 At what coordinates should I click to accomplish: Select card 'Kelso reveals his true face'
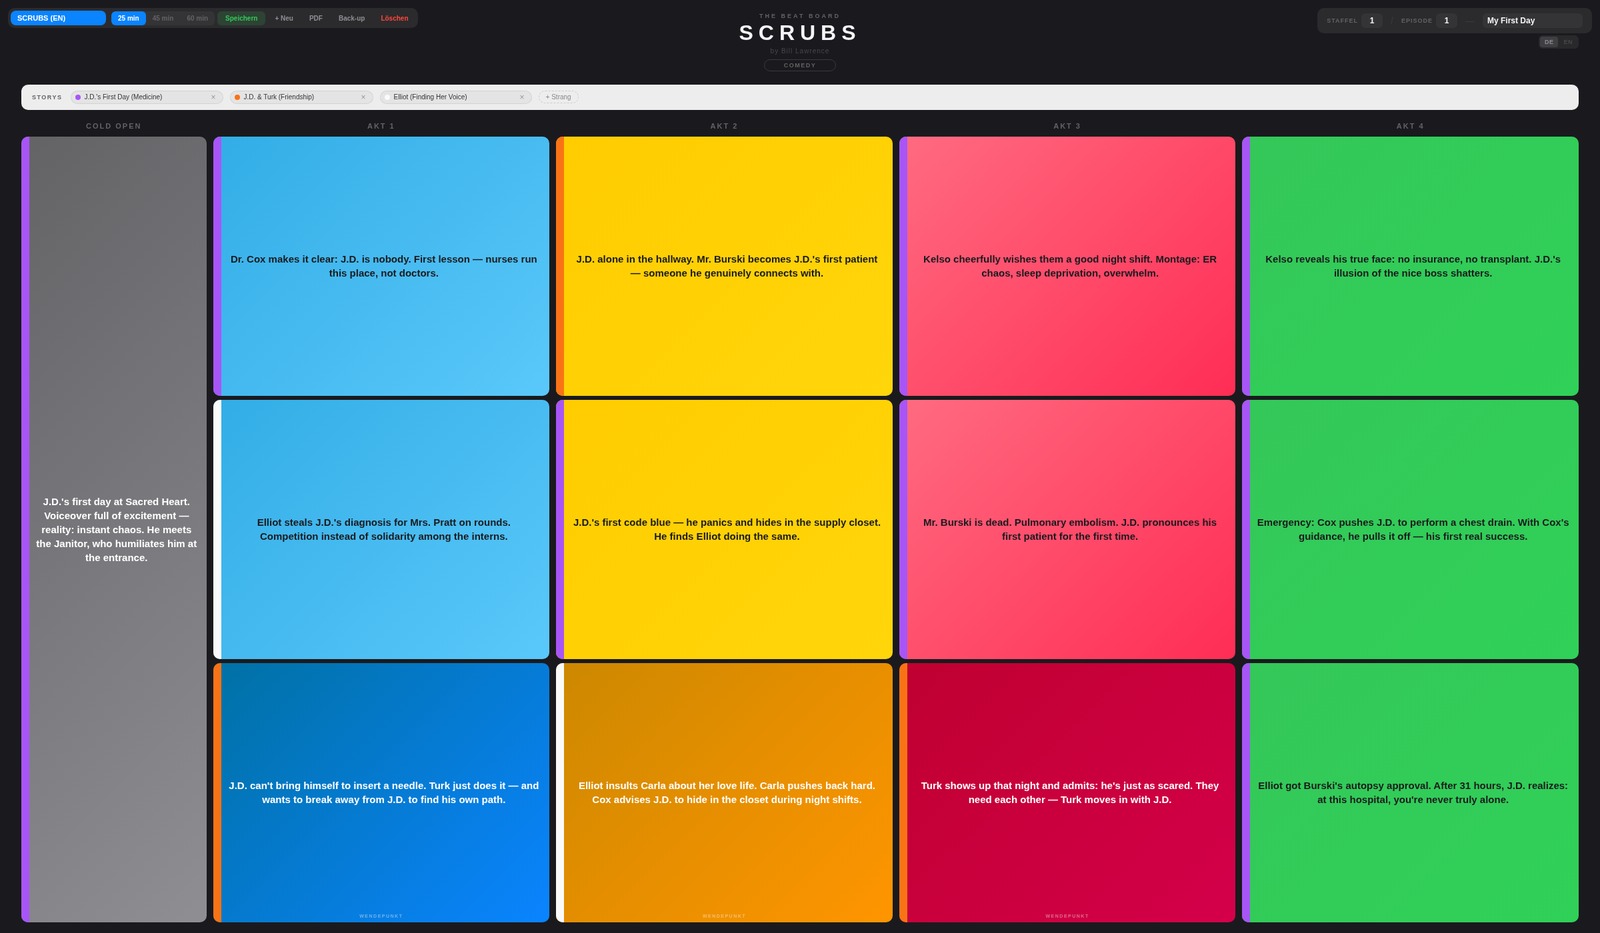coord(1410,266)
